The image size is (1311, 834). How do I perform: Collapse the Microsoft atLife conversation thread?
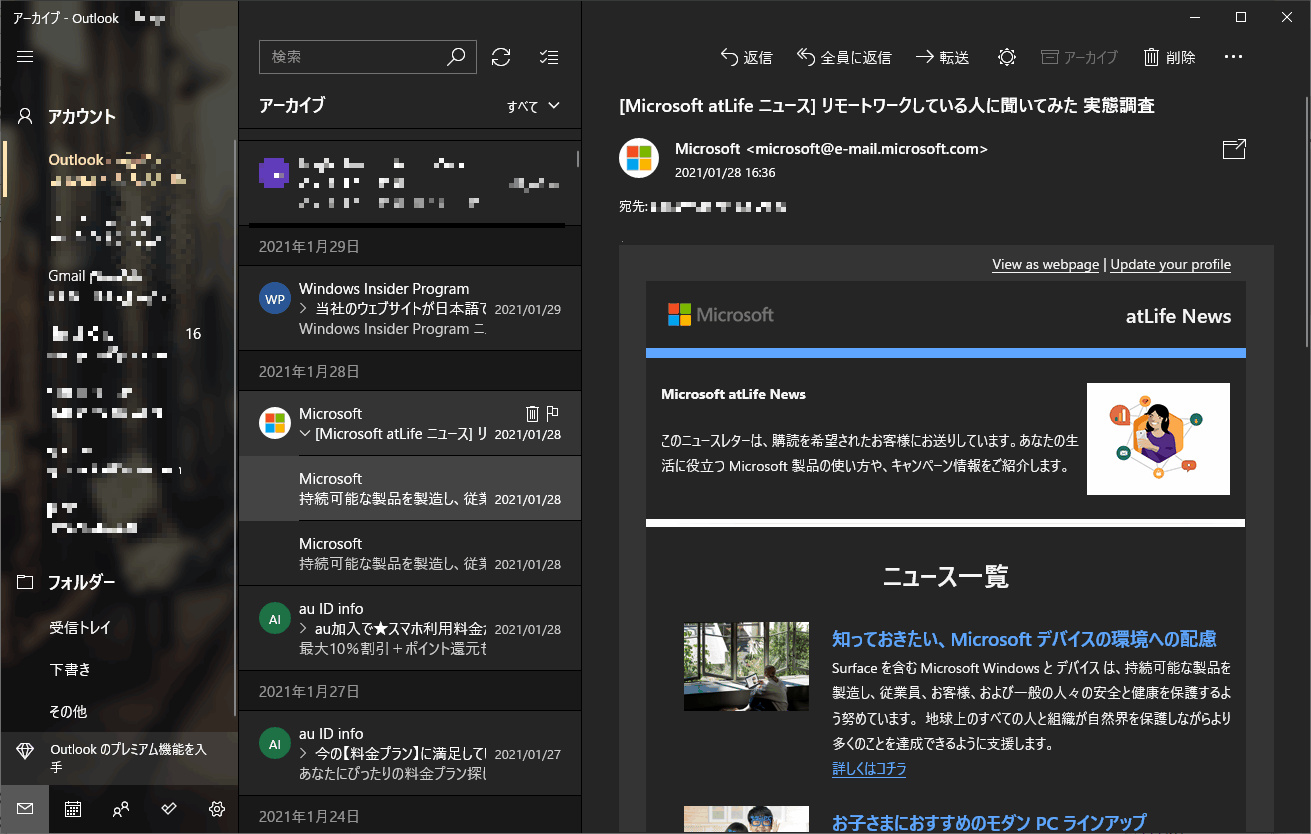(x=306, y=434)
